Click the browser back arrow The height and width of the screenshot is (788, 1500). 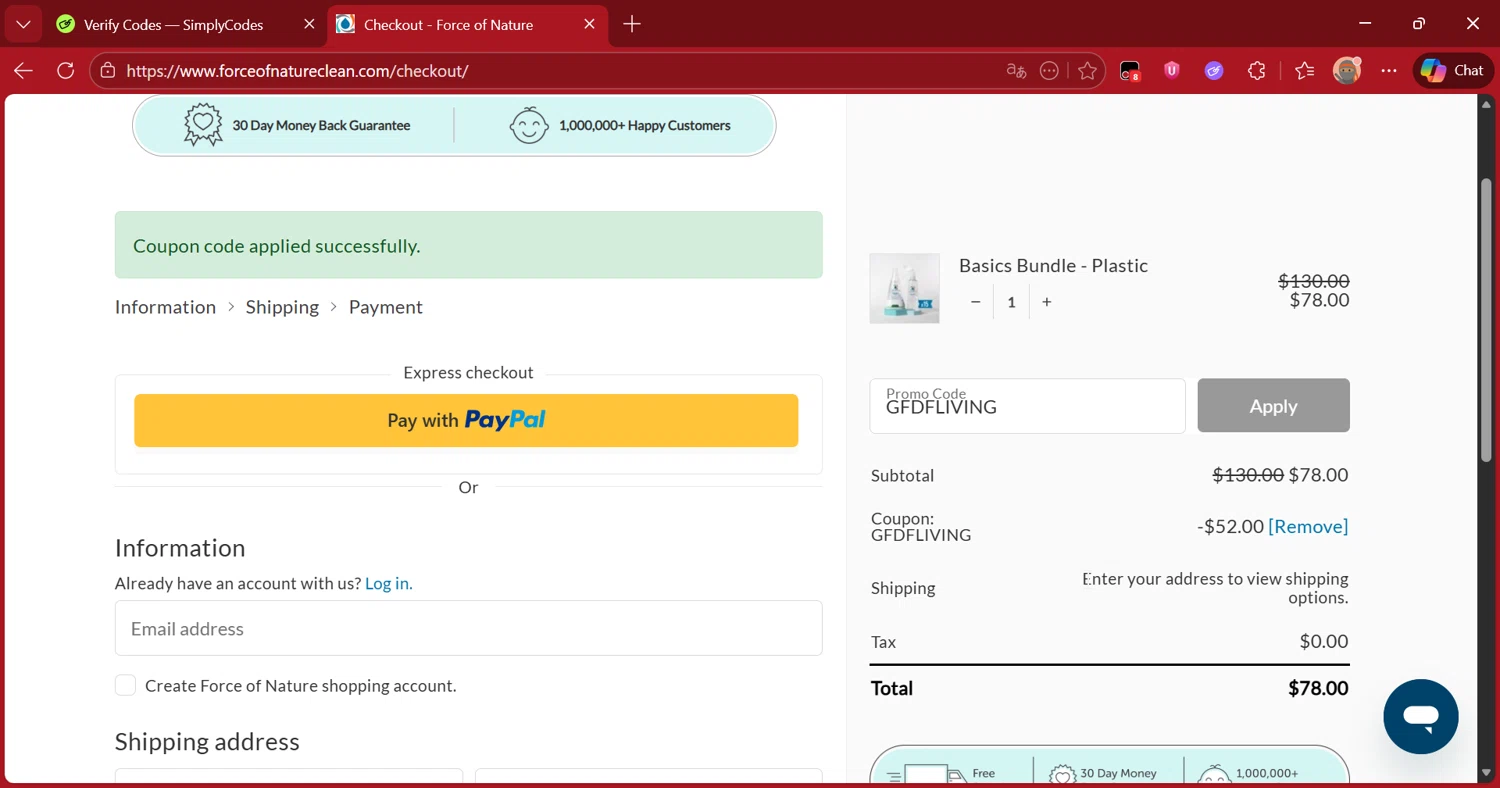pyautogui.click(x=23, y=71)
